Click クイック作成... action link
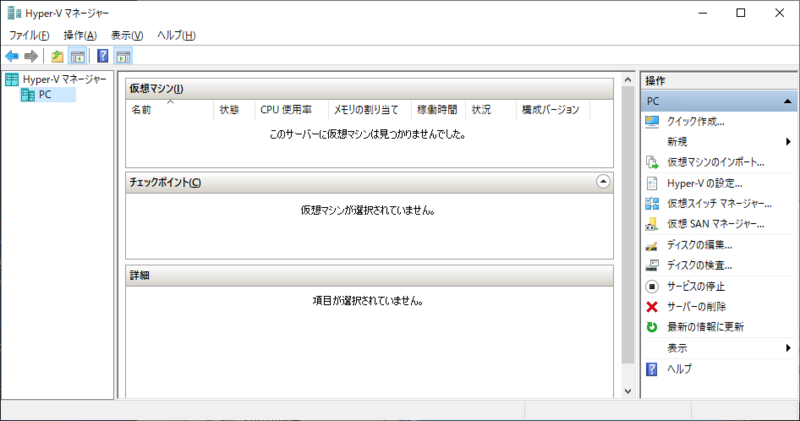The image size is (800, 421). click(x=695, y=121)
